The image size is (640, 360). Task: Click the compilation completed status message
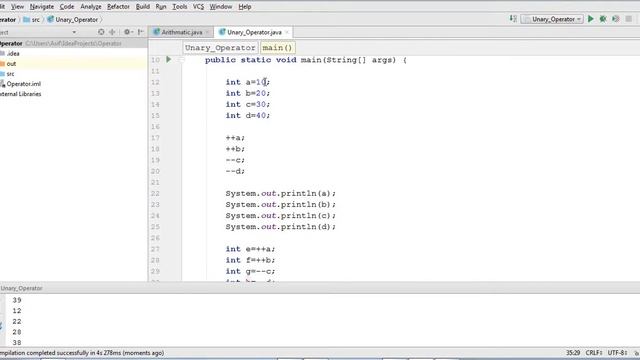82,353
